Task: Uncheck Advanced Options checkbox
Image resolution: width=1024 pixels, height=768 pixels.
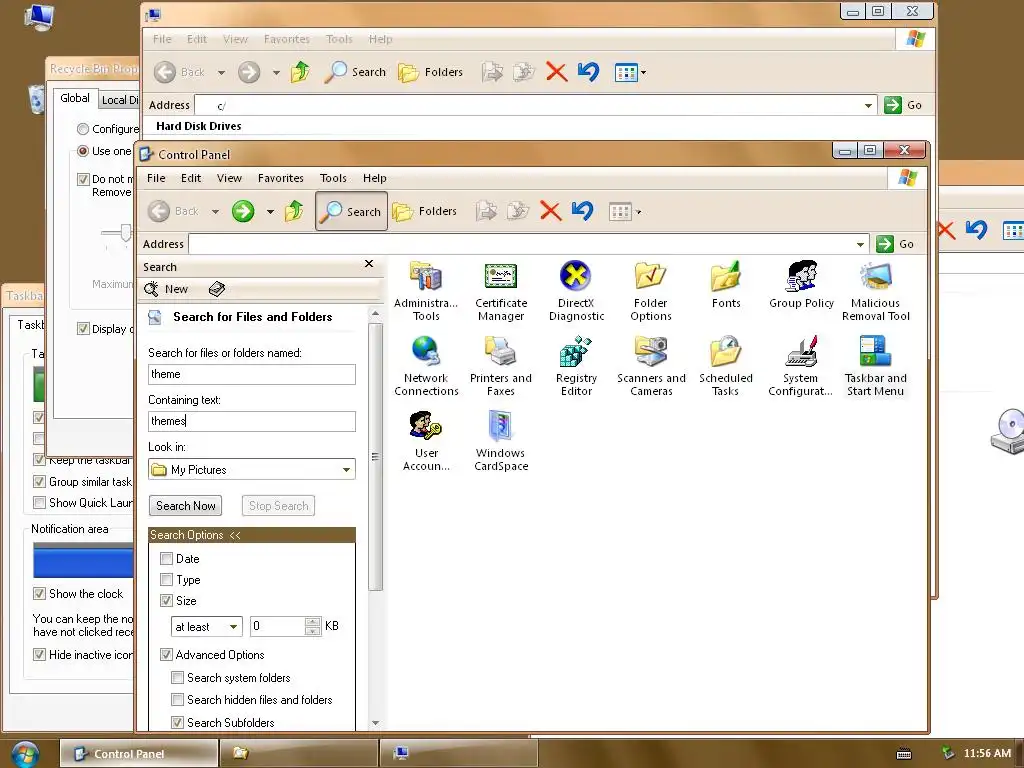Action: coord(167,654)
